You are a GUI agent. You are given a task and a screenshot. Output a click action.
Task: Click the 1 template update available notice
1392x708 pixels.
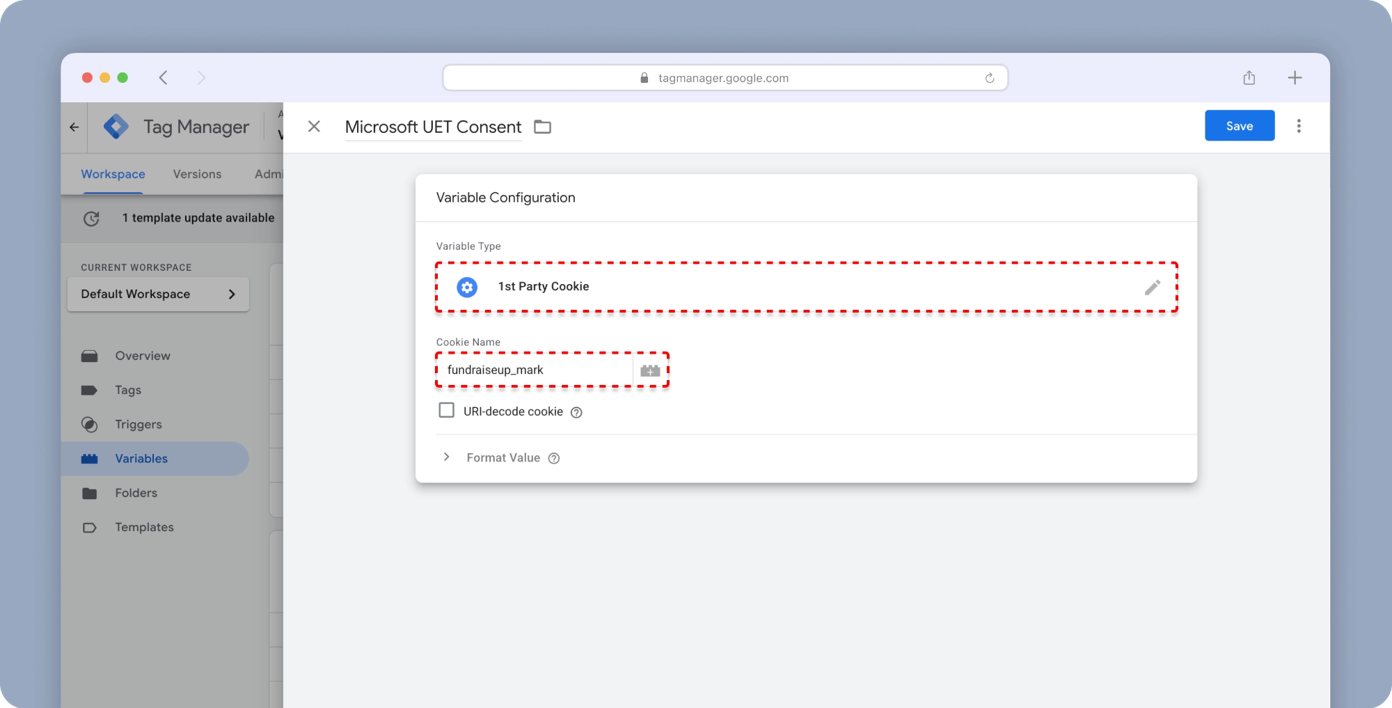tap(197, 218)
